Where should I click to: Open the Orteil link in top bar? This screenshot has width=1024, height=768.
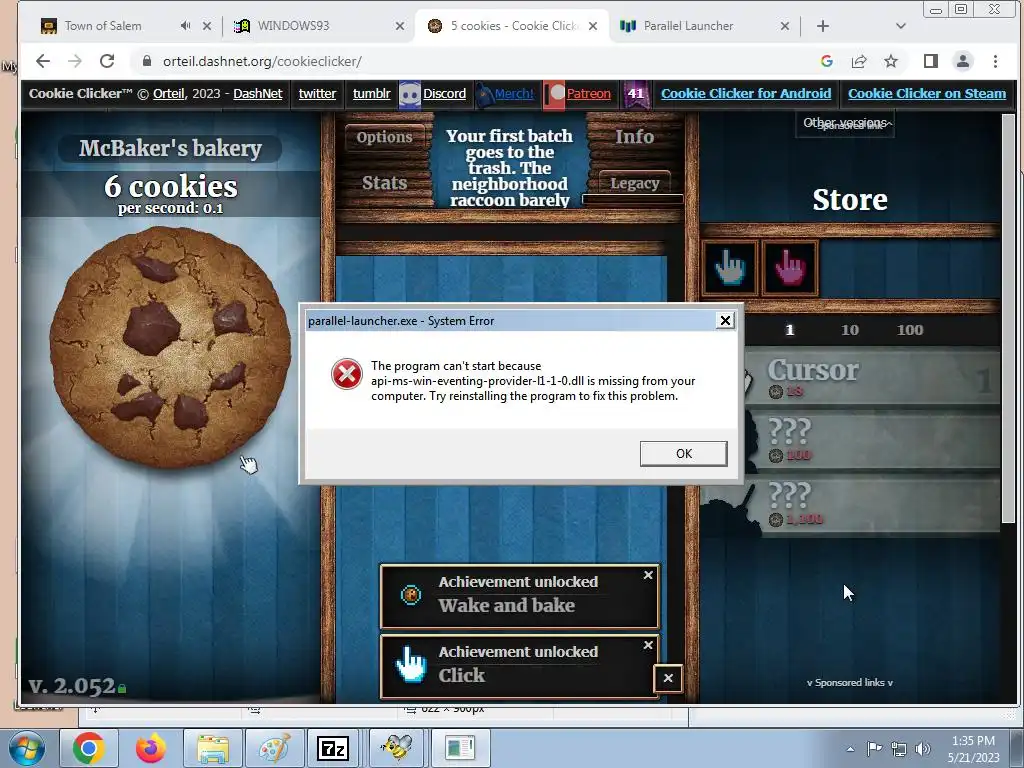(x=168, y=93)
